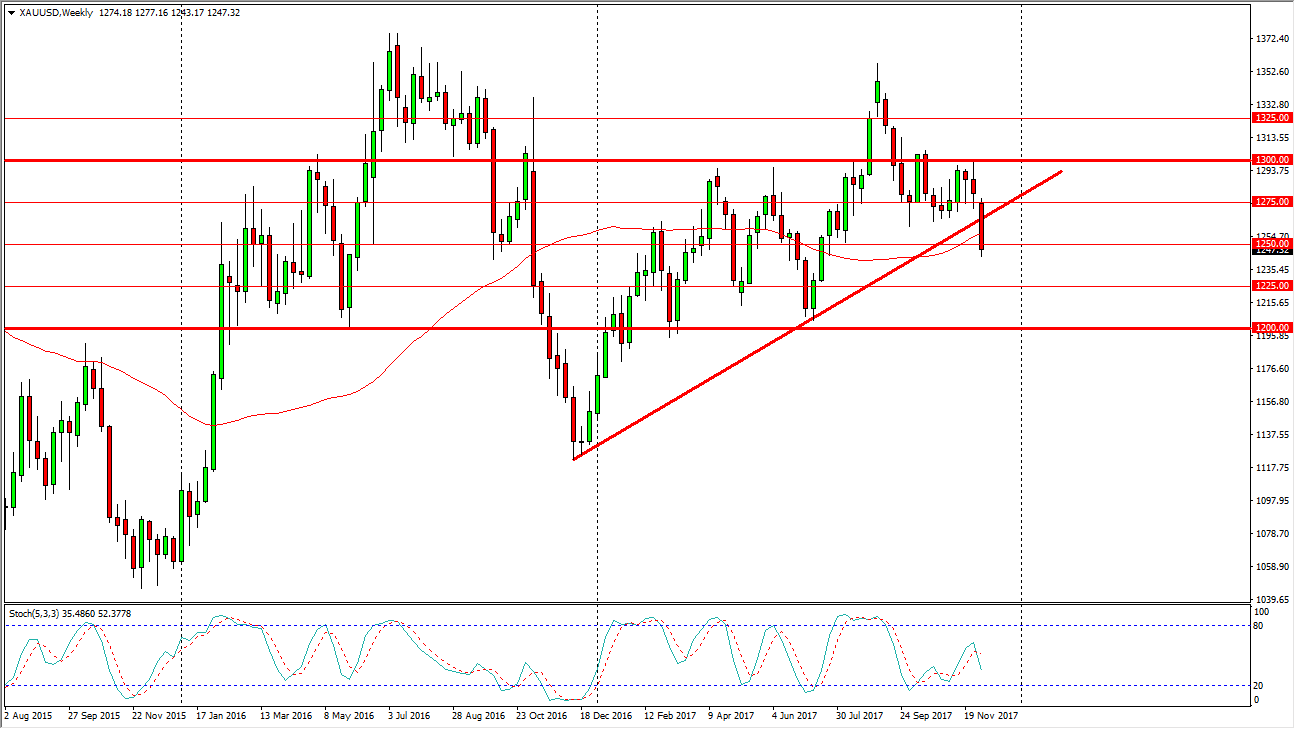1295x729 pixels.
Task: Select the 1200.00 red price label
Action: tap(1271, 328)
